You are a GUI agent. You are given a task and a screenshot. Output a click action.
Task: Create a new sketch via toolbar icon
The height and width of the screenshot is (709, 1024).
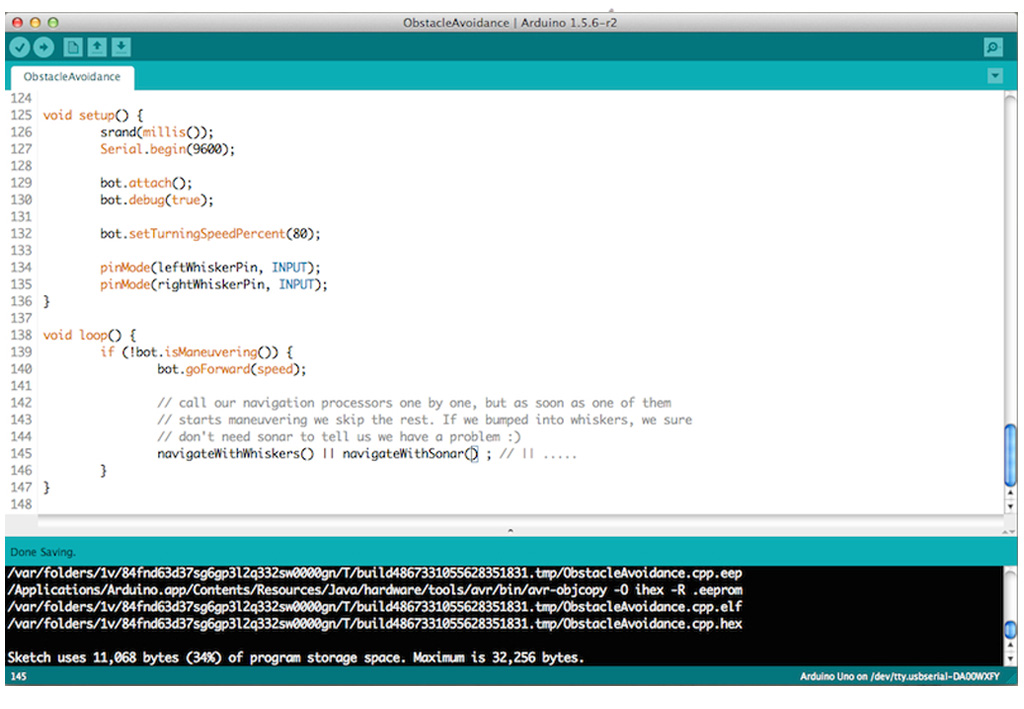[x=72, y=47]
